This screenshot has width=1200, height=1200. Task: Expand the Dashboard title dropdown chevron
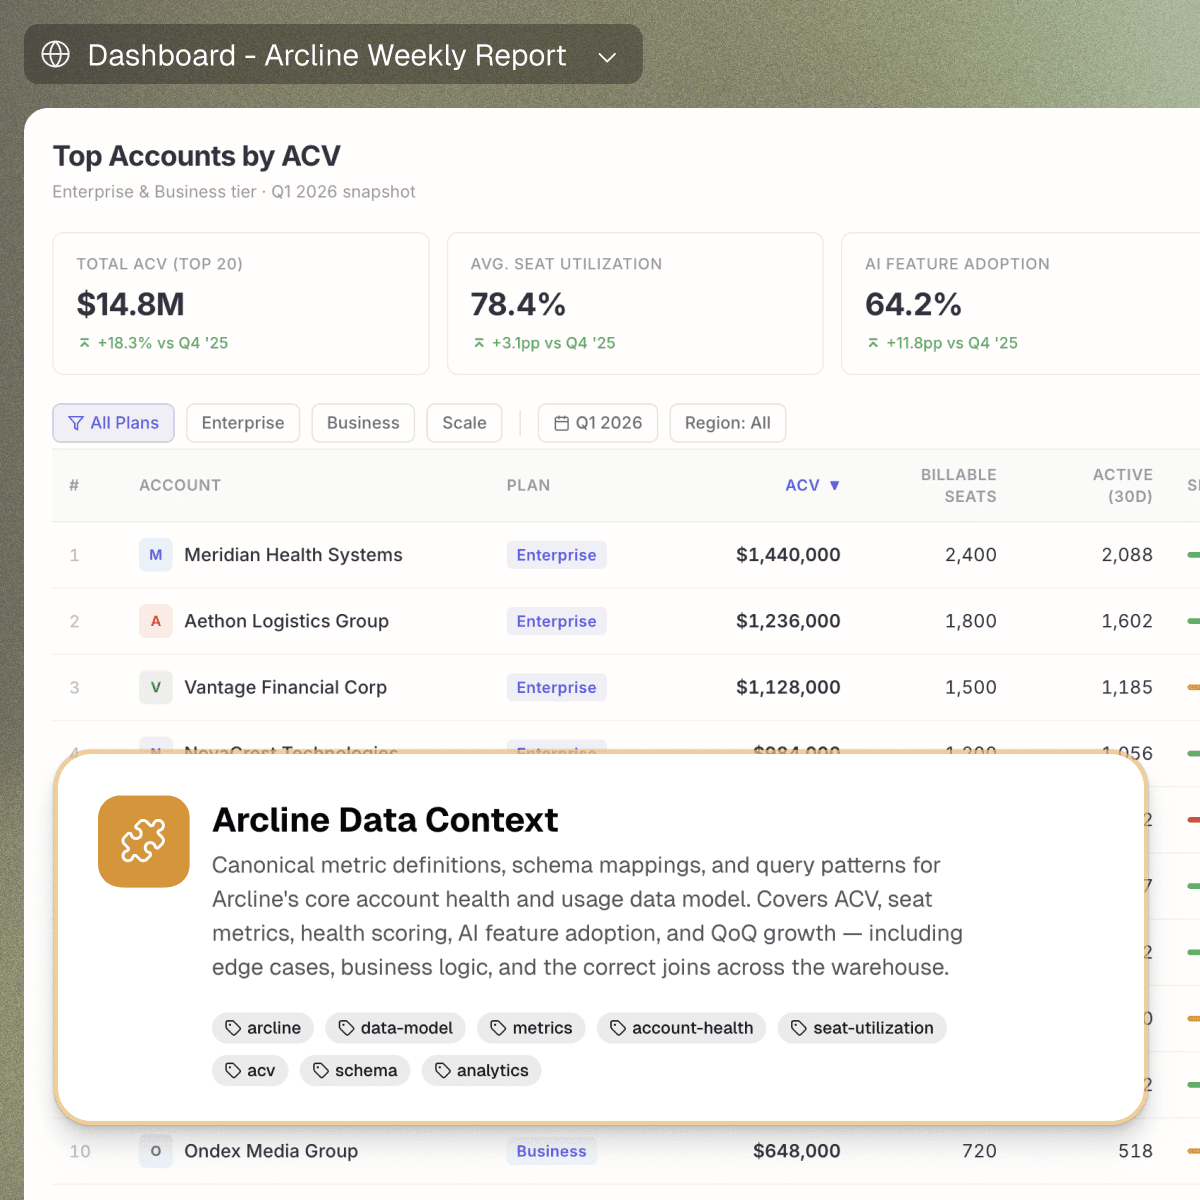pos(606,57)
